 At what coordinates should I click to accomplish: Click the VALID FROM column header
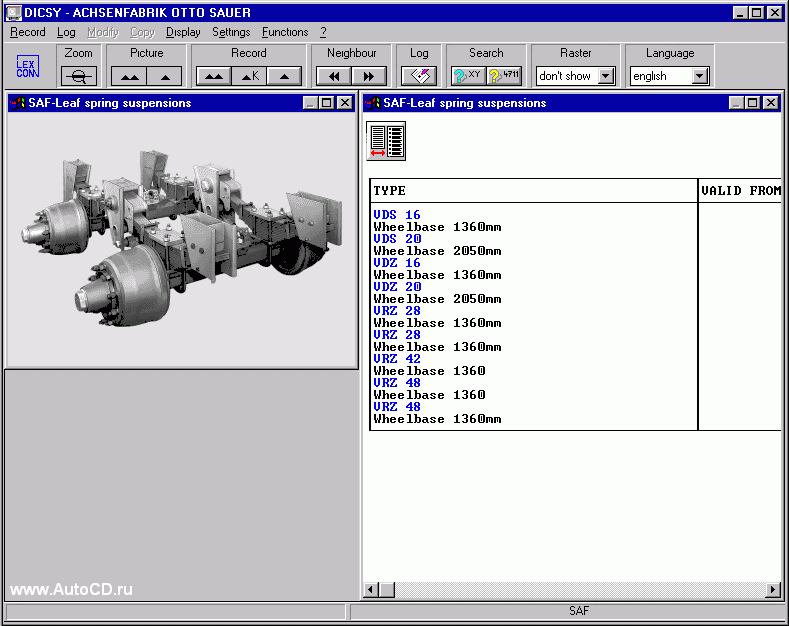(x=741, y=191)
